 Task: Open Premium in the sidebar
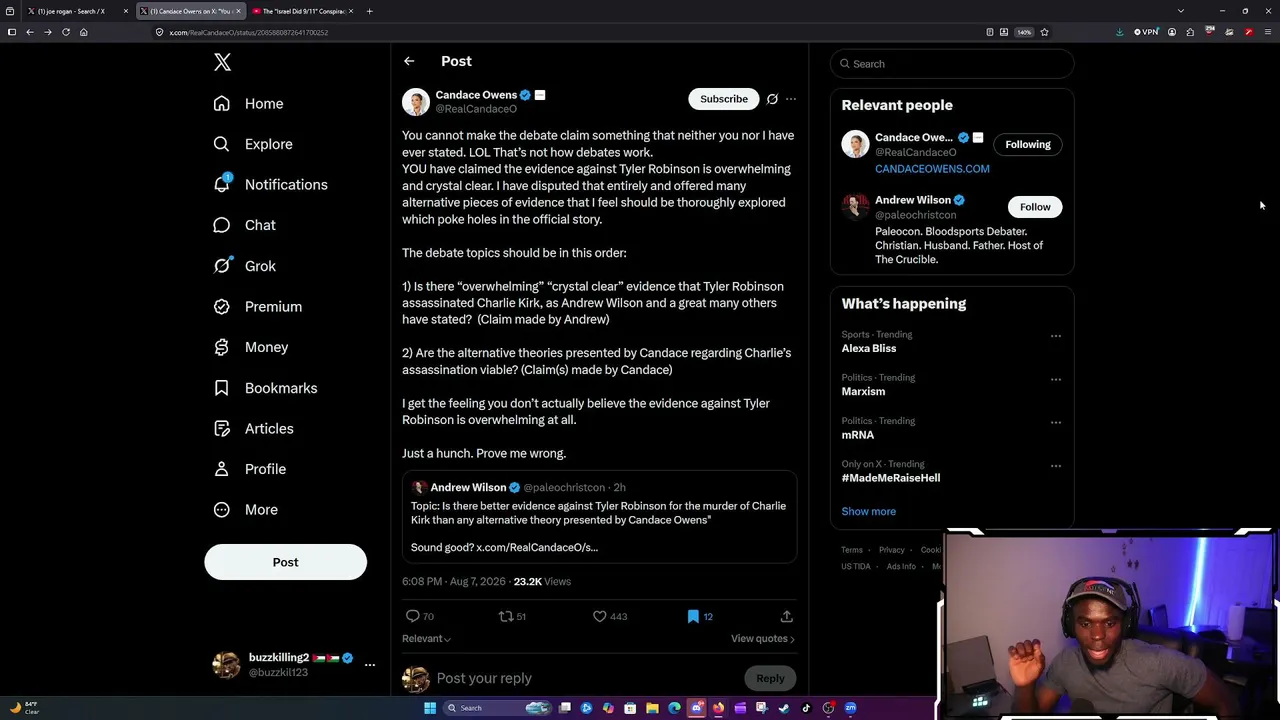259,307
